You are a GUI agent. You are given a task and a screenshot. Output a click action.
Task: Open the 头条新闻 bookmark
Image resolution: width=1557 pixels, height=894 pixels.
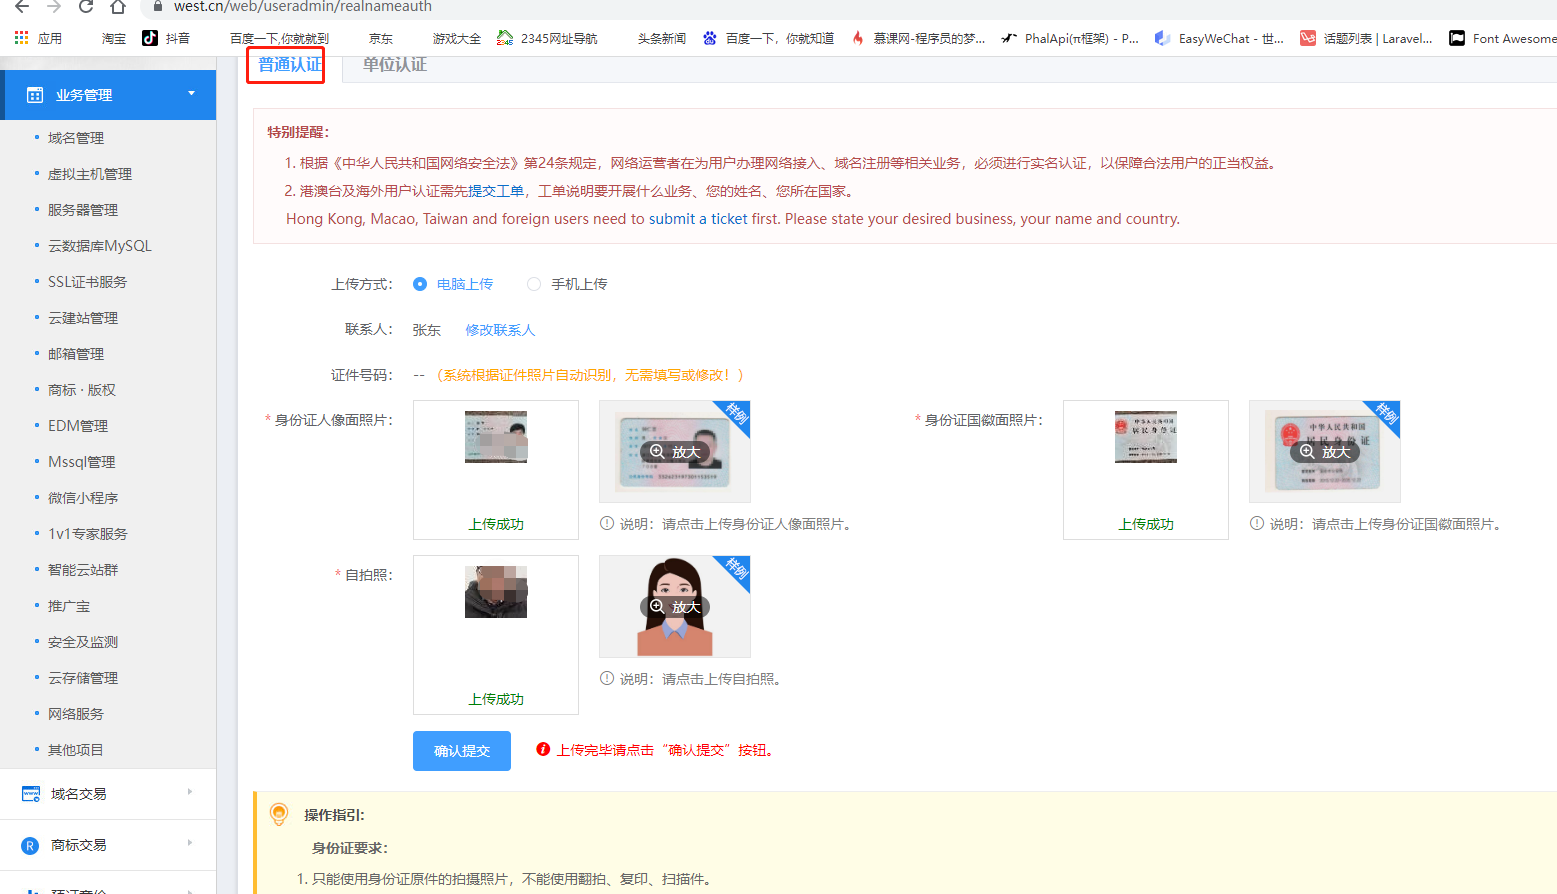point(662,38)
